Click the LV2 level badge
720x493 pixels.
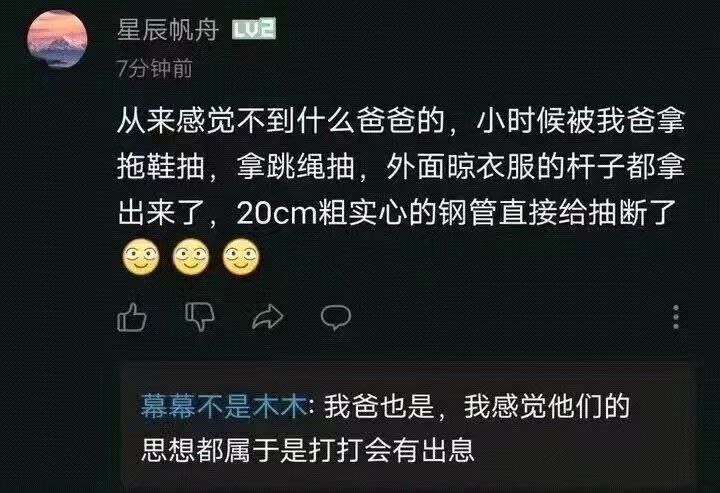[x=254, y=29]
